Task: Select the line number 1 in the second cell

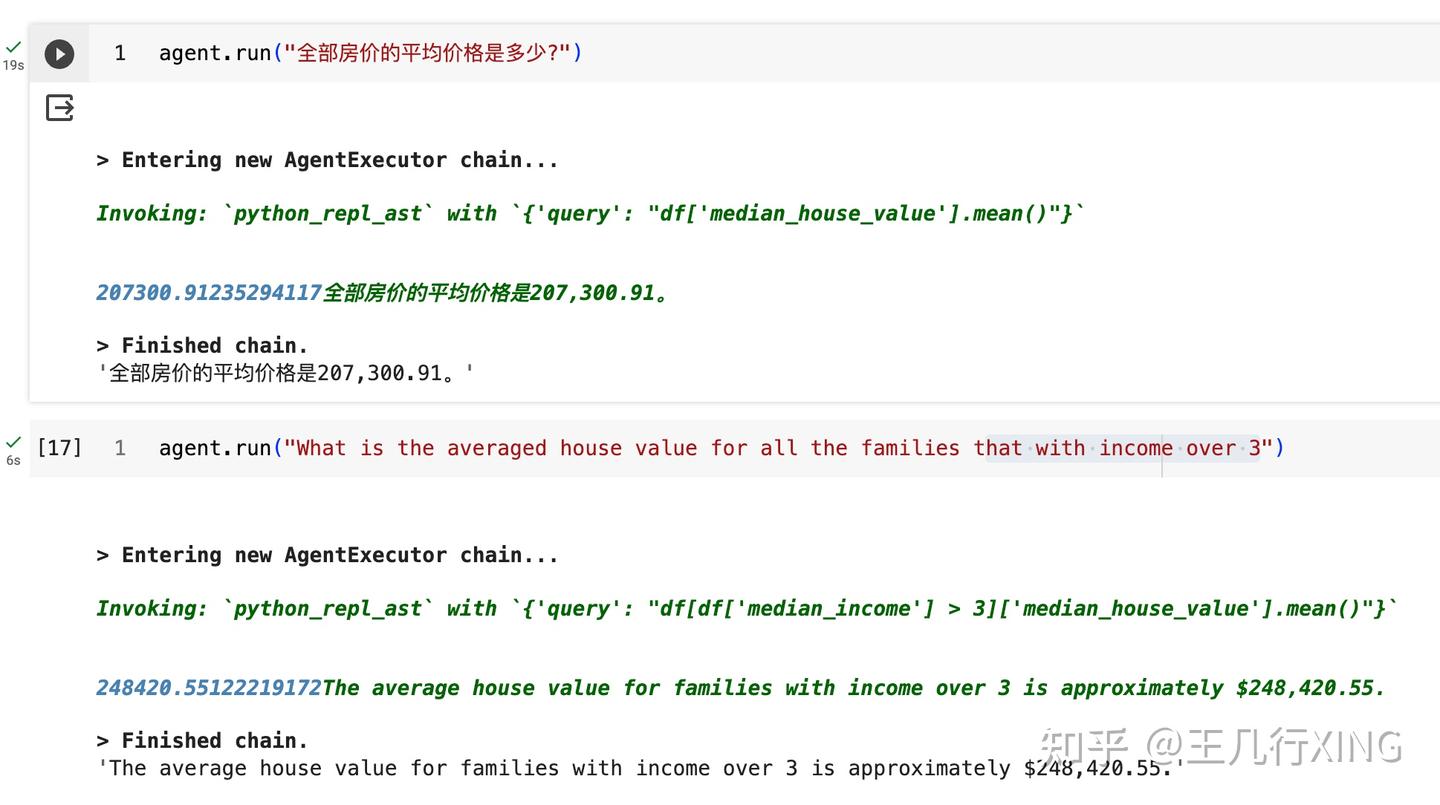Action: (120, 448)
